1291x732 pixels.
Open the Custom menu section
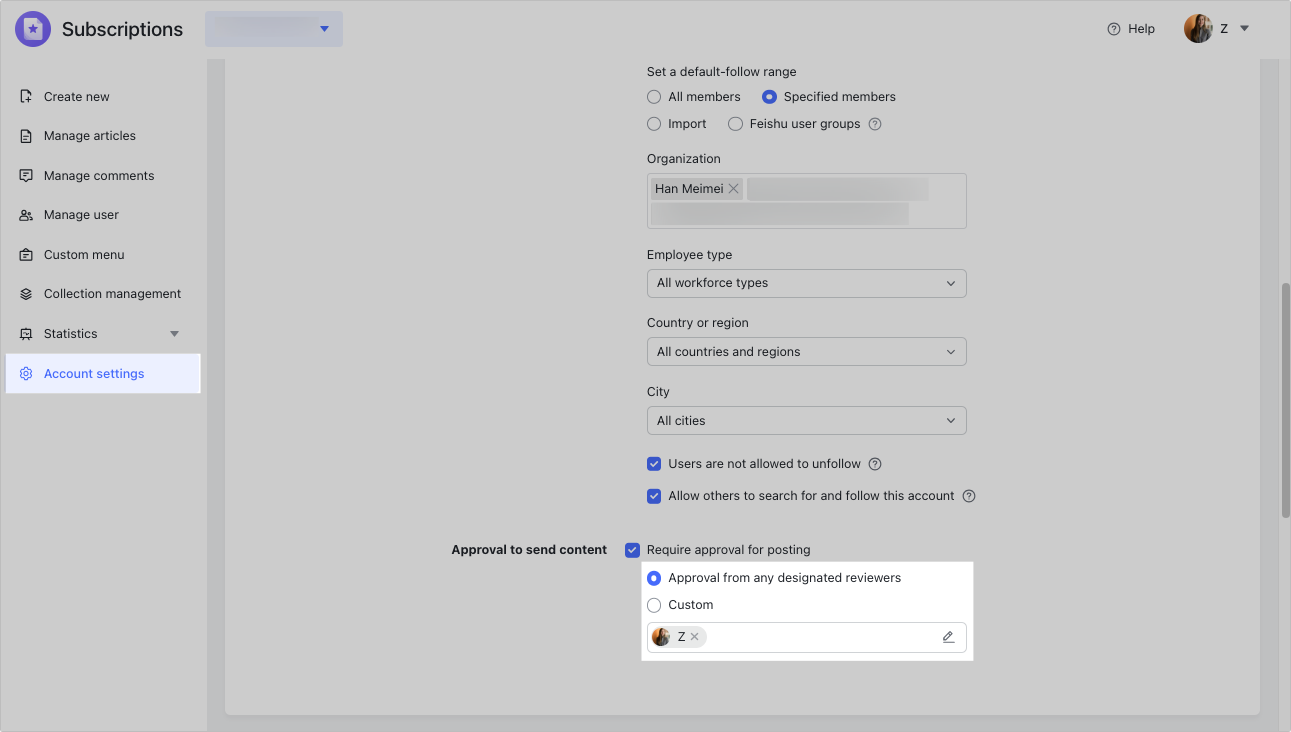coord(81,254)
